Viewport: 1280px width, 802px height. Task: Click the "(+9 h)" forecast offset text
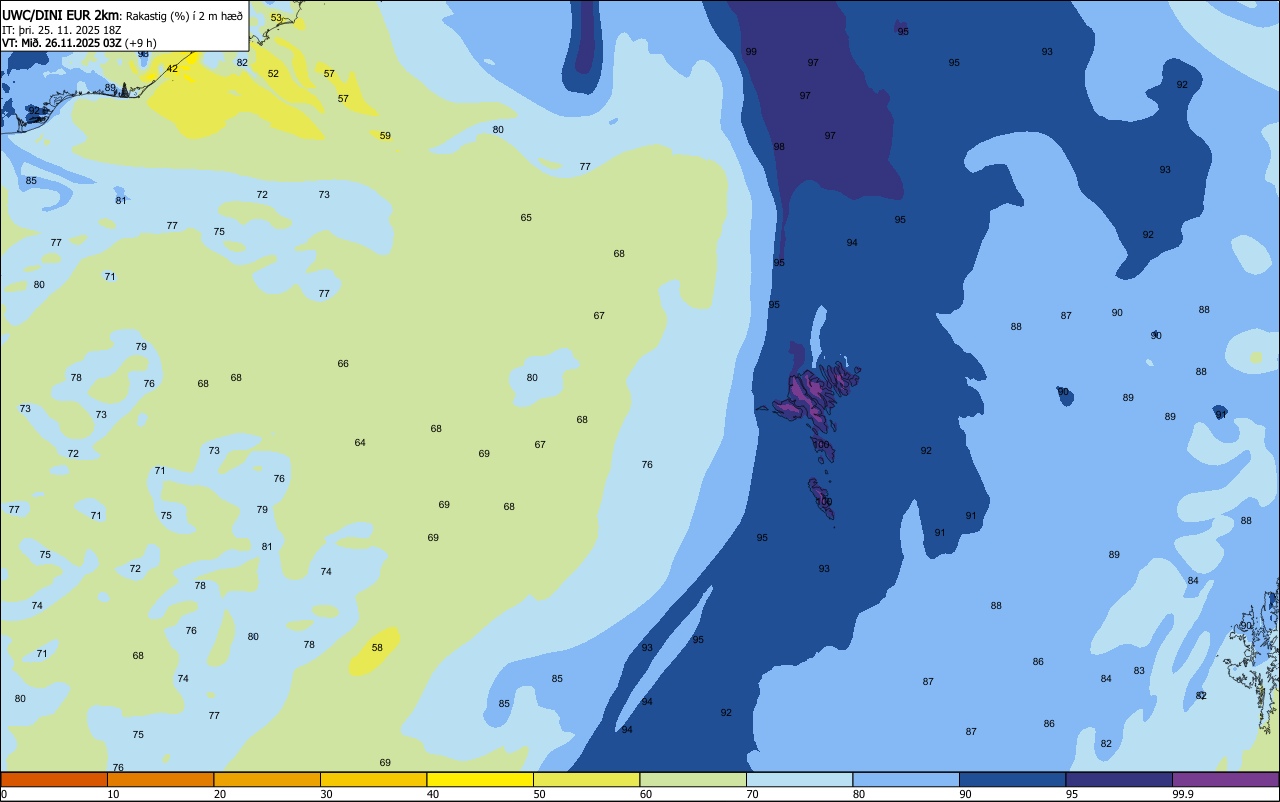tap(142, 43)
